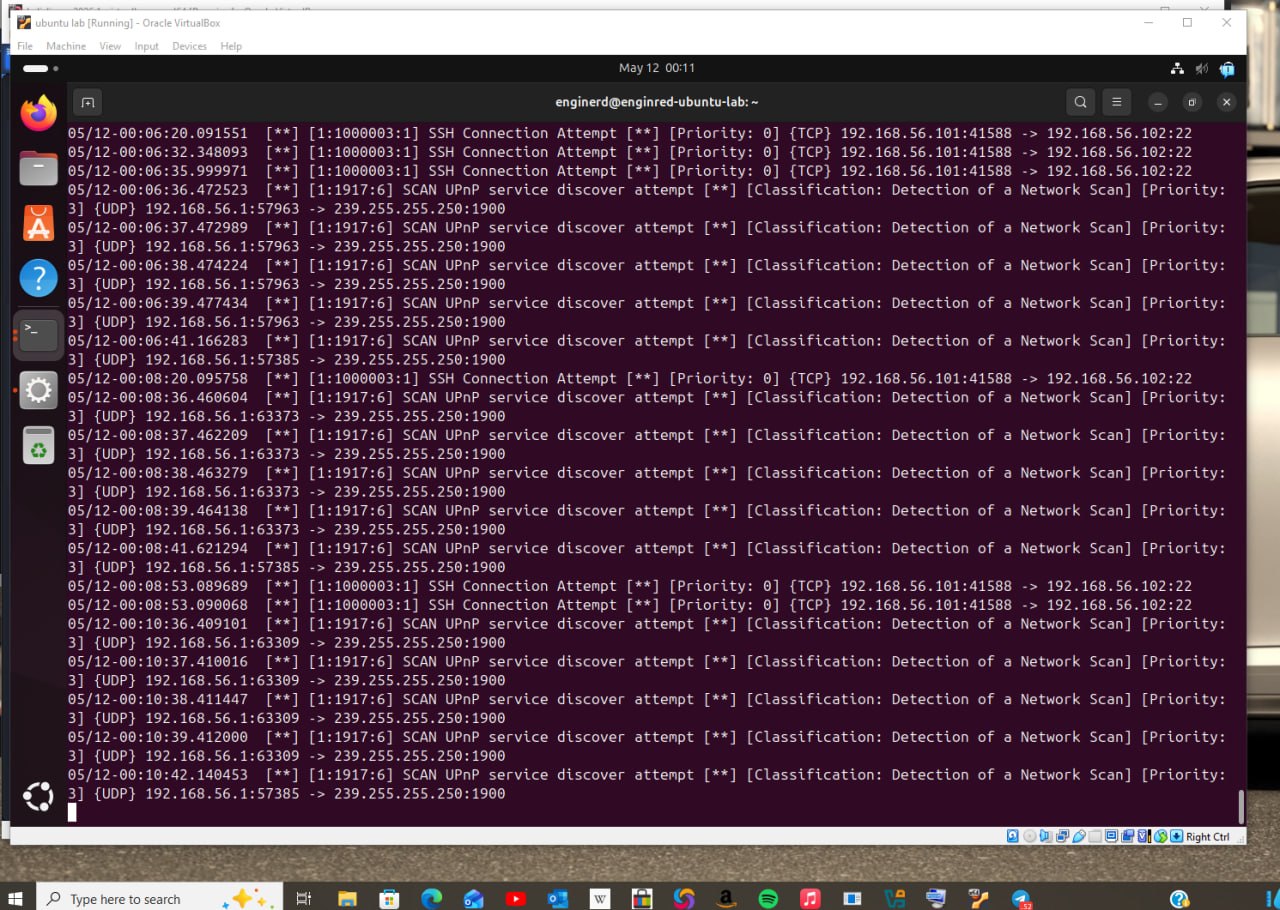
Task: Open Firefox from the Ubuntu dock
Action: point(39,113)
